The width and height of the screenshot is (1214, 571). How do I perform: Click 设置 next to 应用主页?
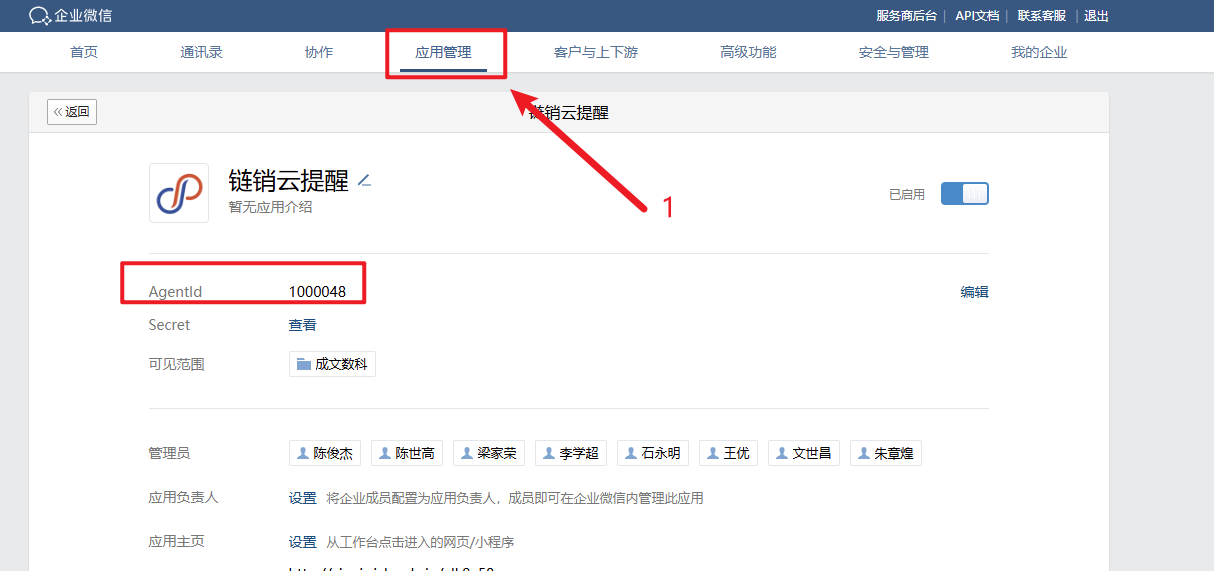point(303,542)
